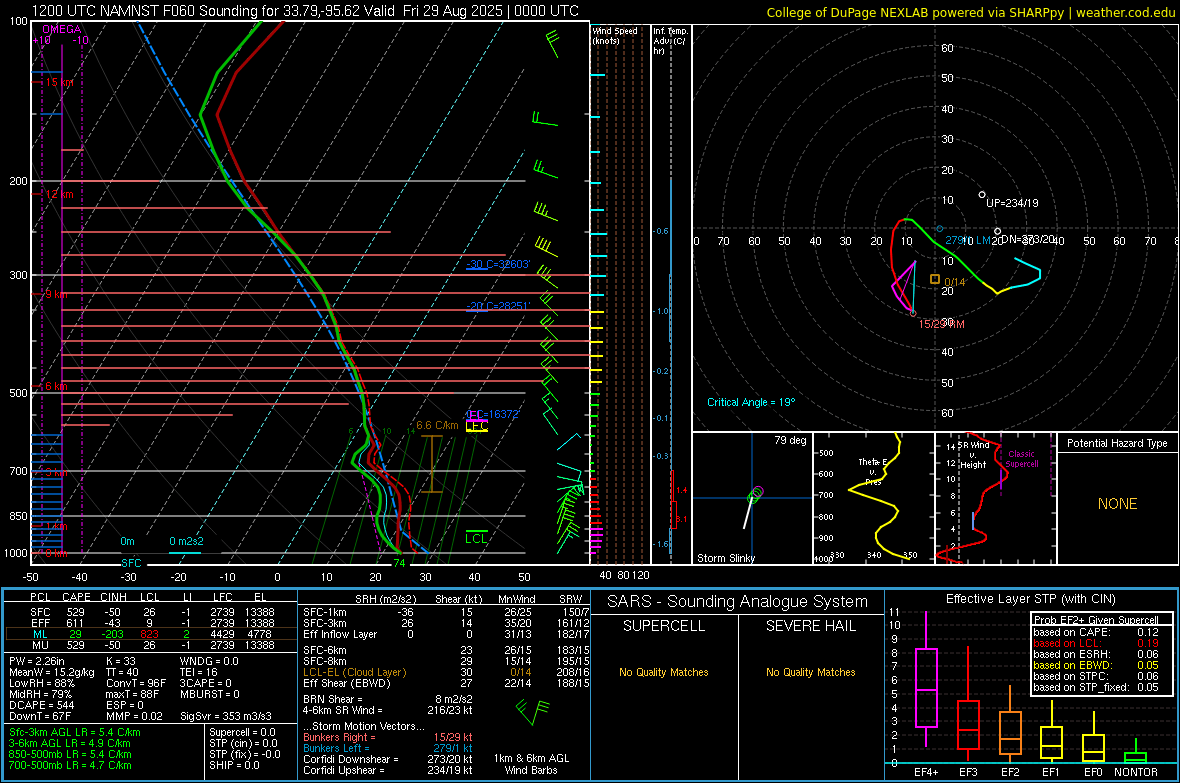Click the 0 m2s2 effective SRH label

pyautogui.click(x=186, y=541)
